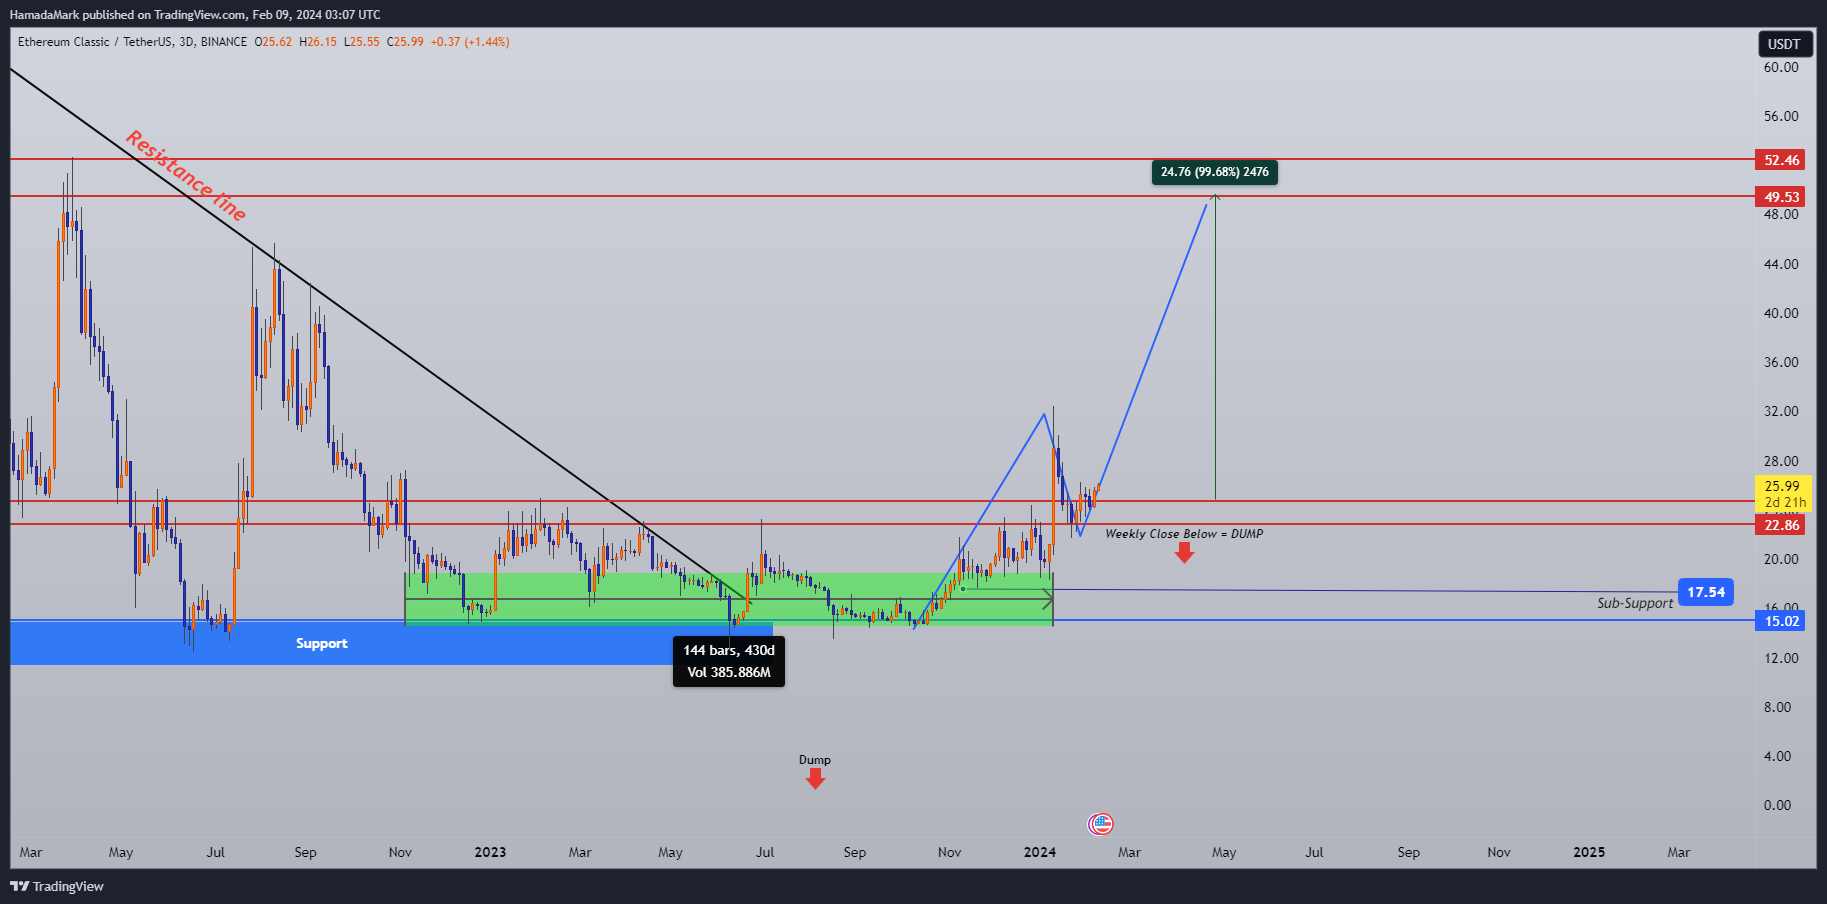
Task: Click the 32.00 price axis tick
Action: point(1781,411)
